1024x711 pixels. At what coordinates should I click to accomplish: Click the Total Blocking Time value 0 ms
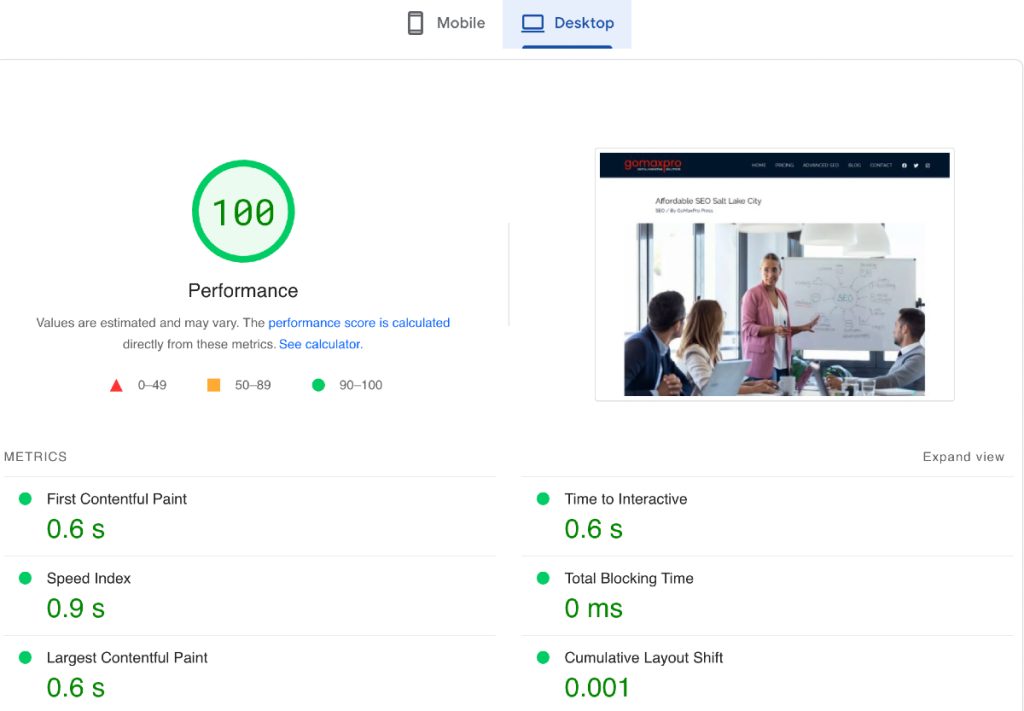tap(594, 608)
